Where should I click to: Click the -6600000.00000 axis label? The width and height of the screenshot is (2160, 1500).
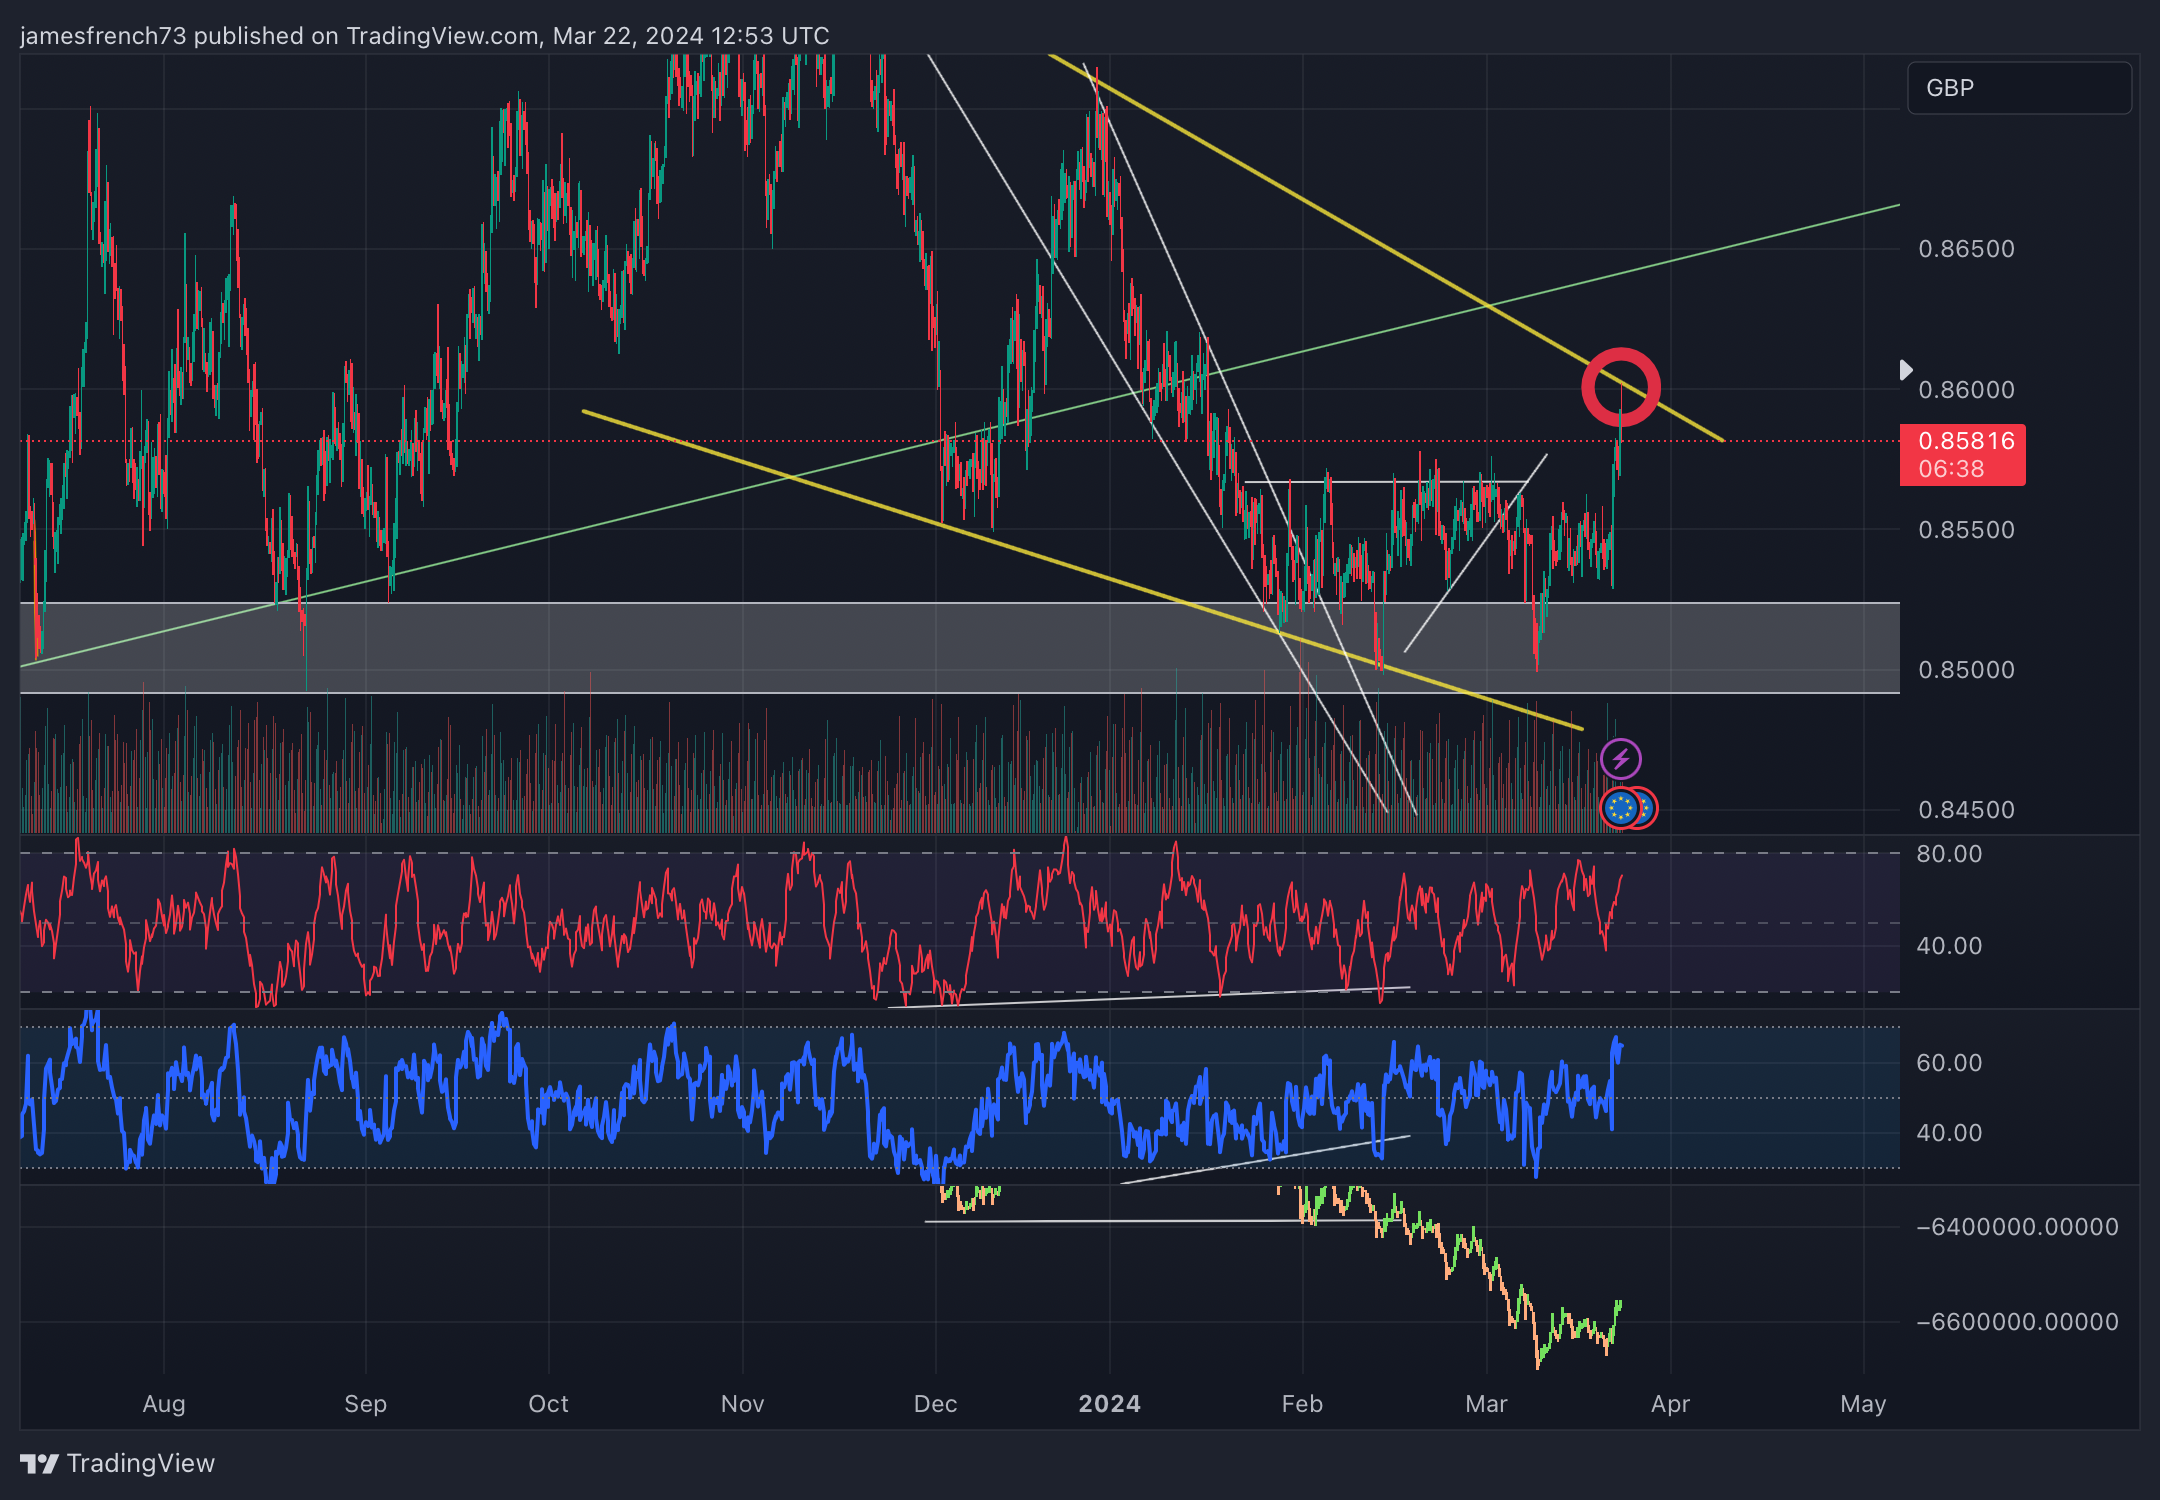(x=2017, y=1322)
